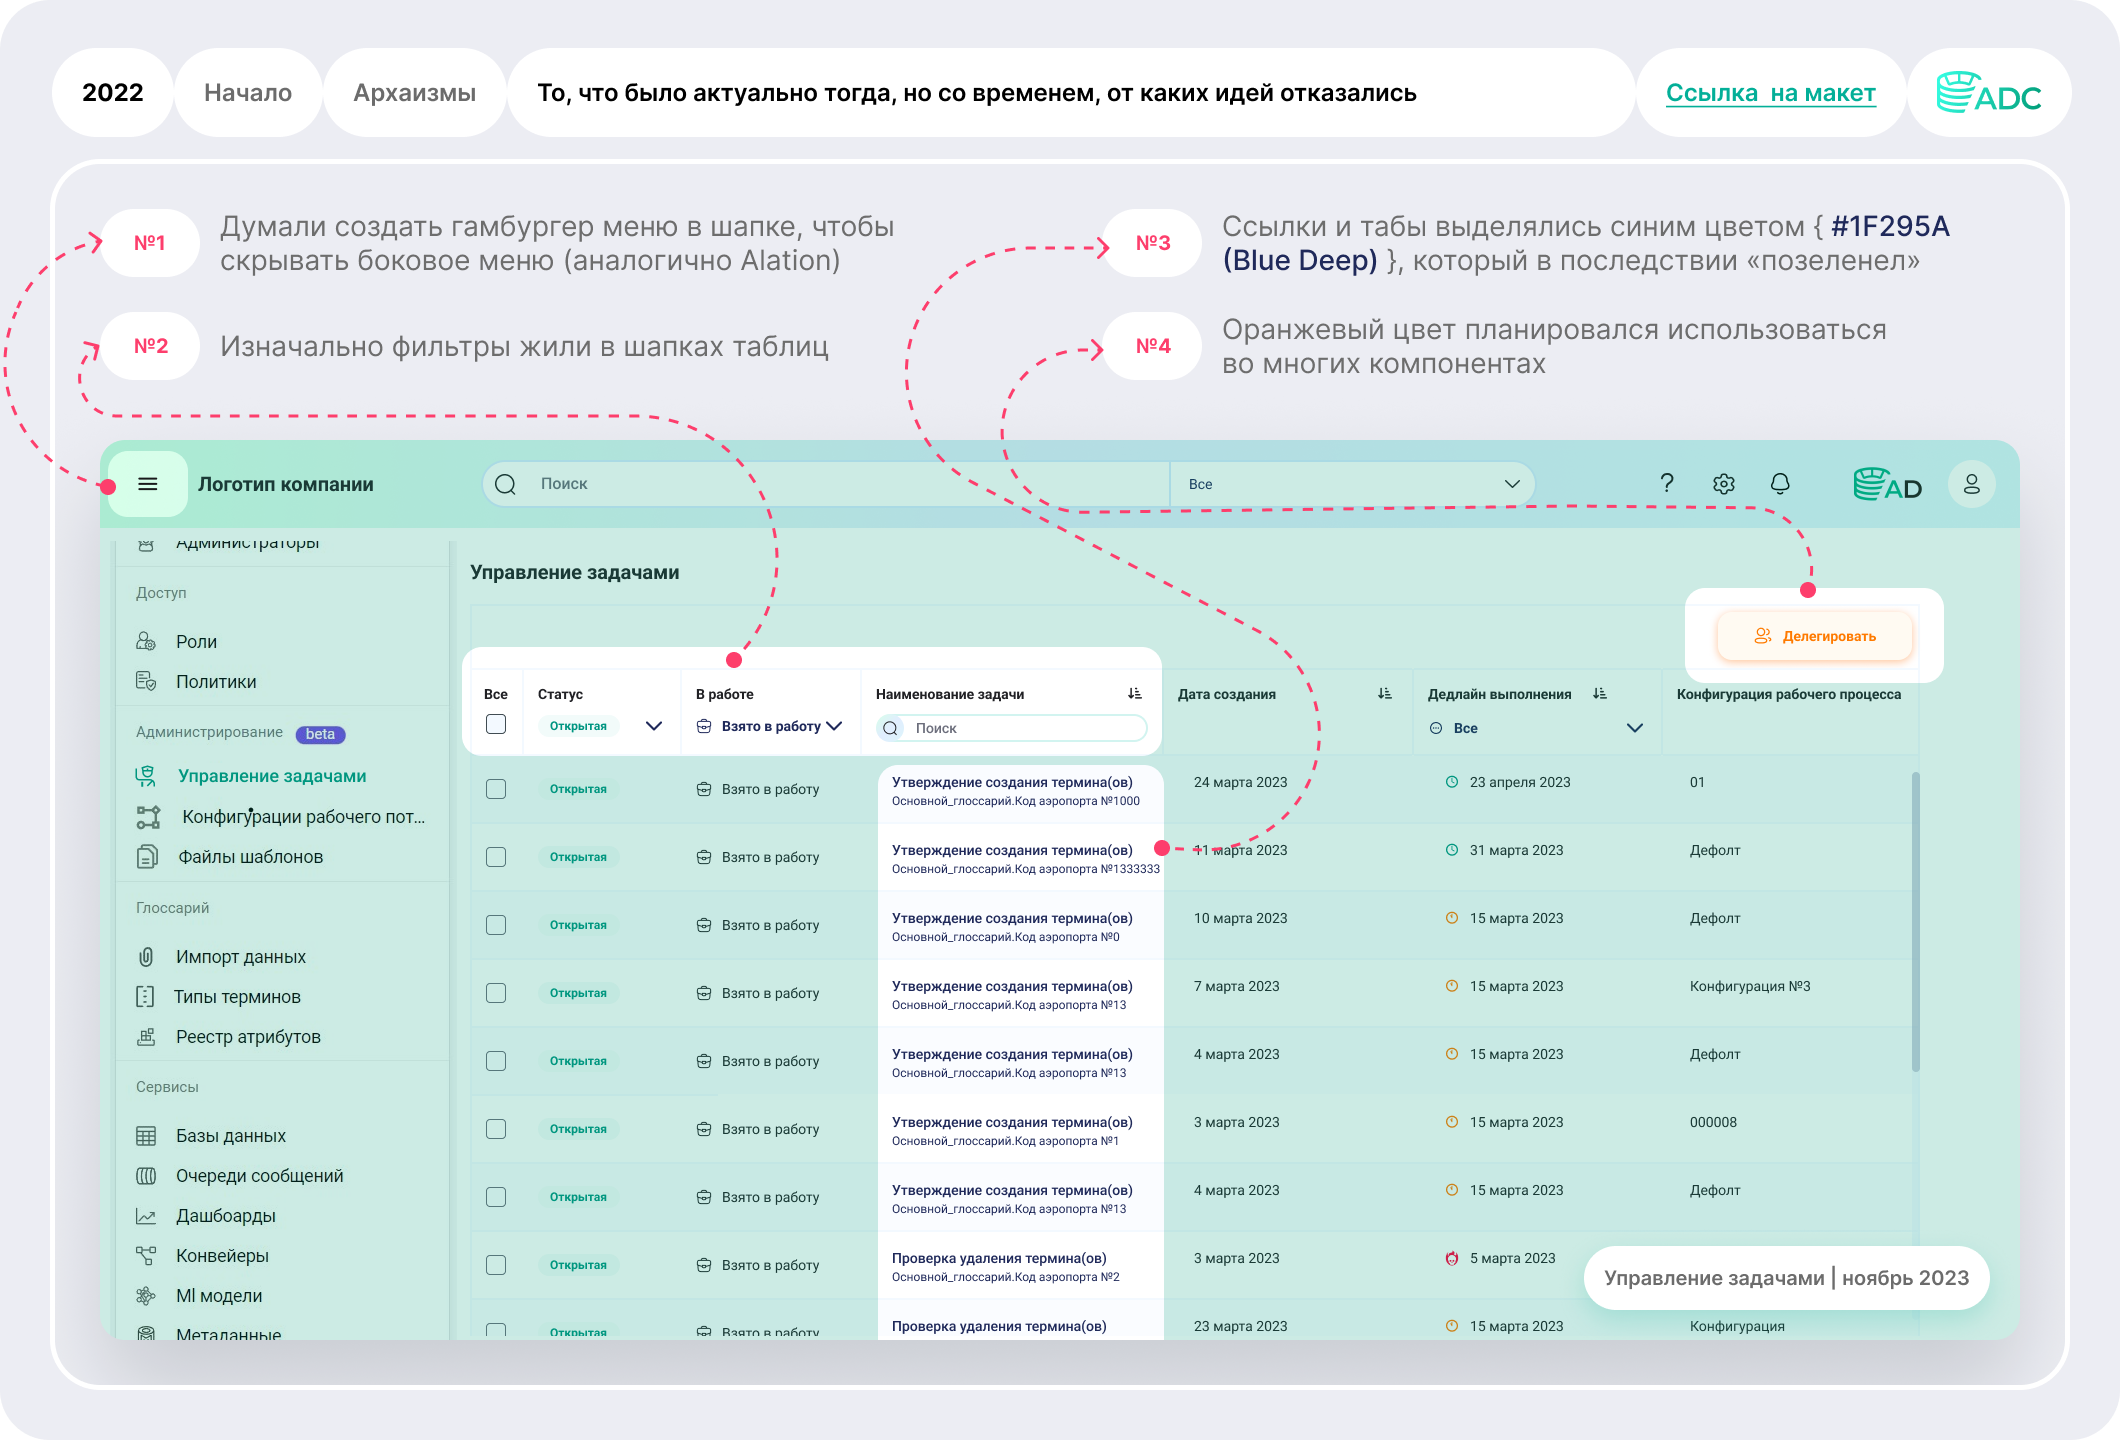The height and width of the screenshot is (1440, 2120).
Task: Click the Конфигурации рабочего потока icon
Action: 148,817
